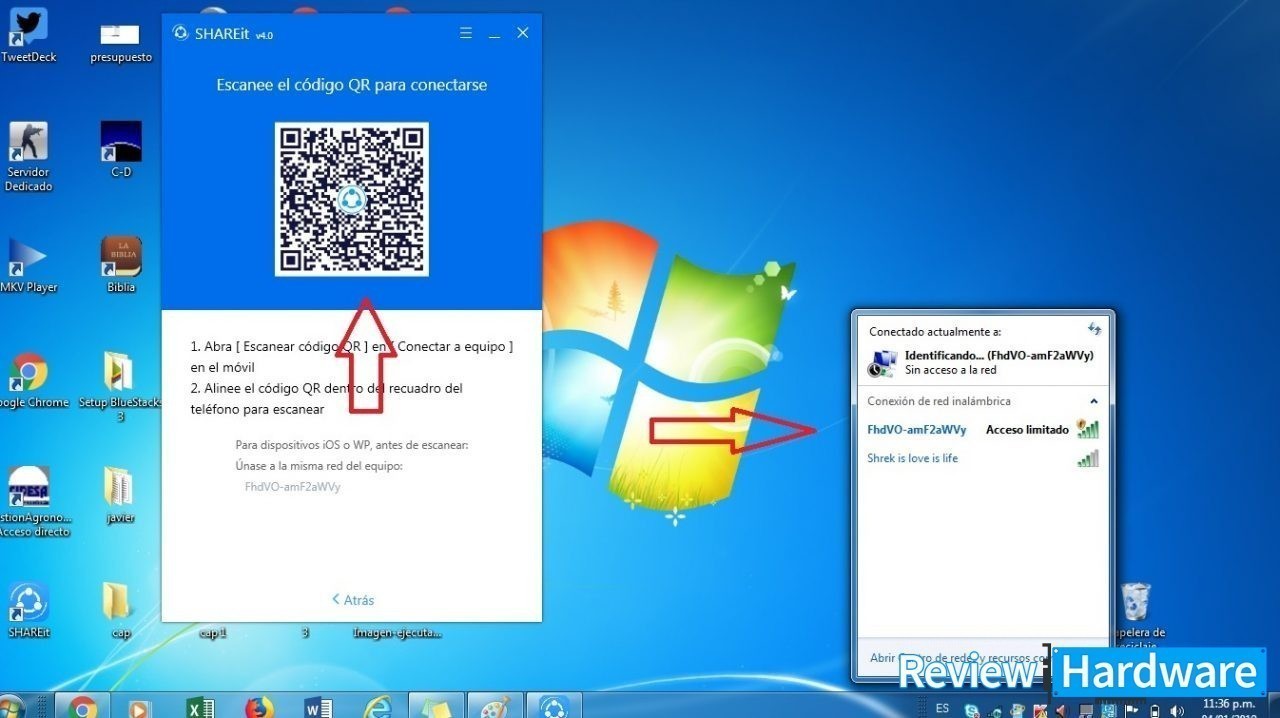Click the SHAREit logo in title bar
1280x718 pixels.
click(x=181, y=32)
